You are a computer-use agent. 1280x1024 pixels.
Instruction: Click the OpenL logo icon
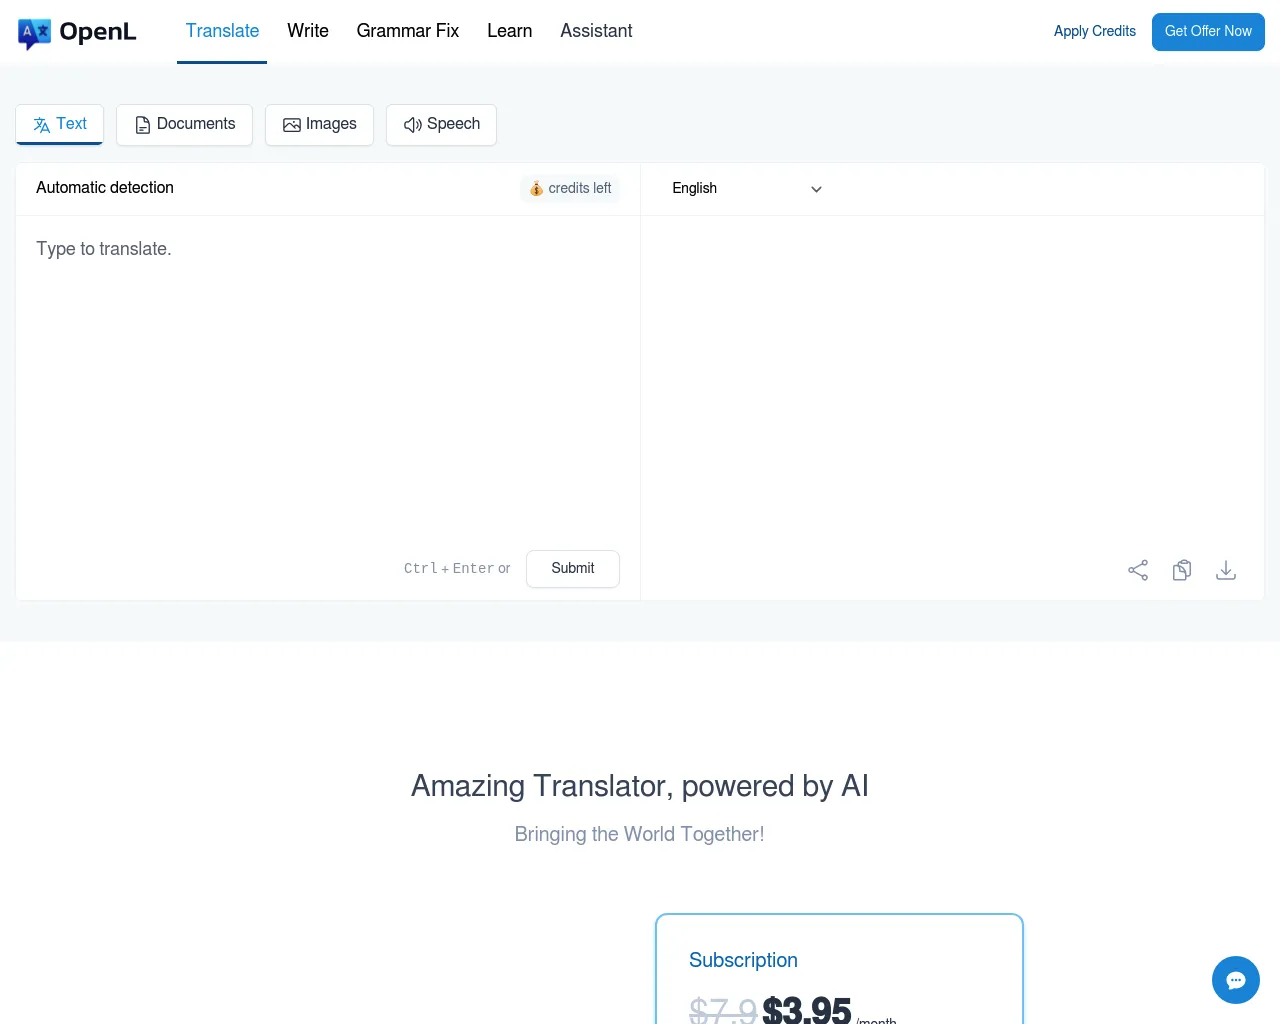point(35,32)
